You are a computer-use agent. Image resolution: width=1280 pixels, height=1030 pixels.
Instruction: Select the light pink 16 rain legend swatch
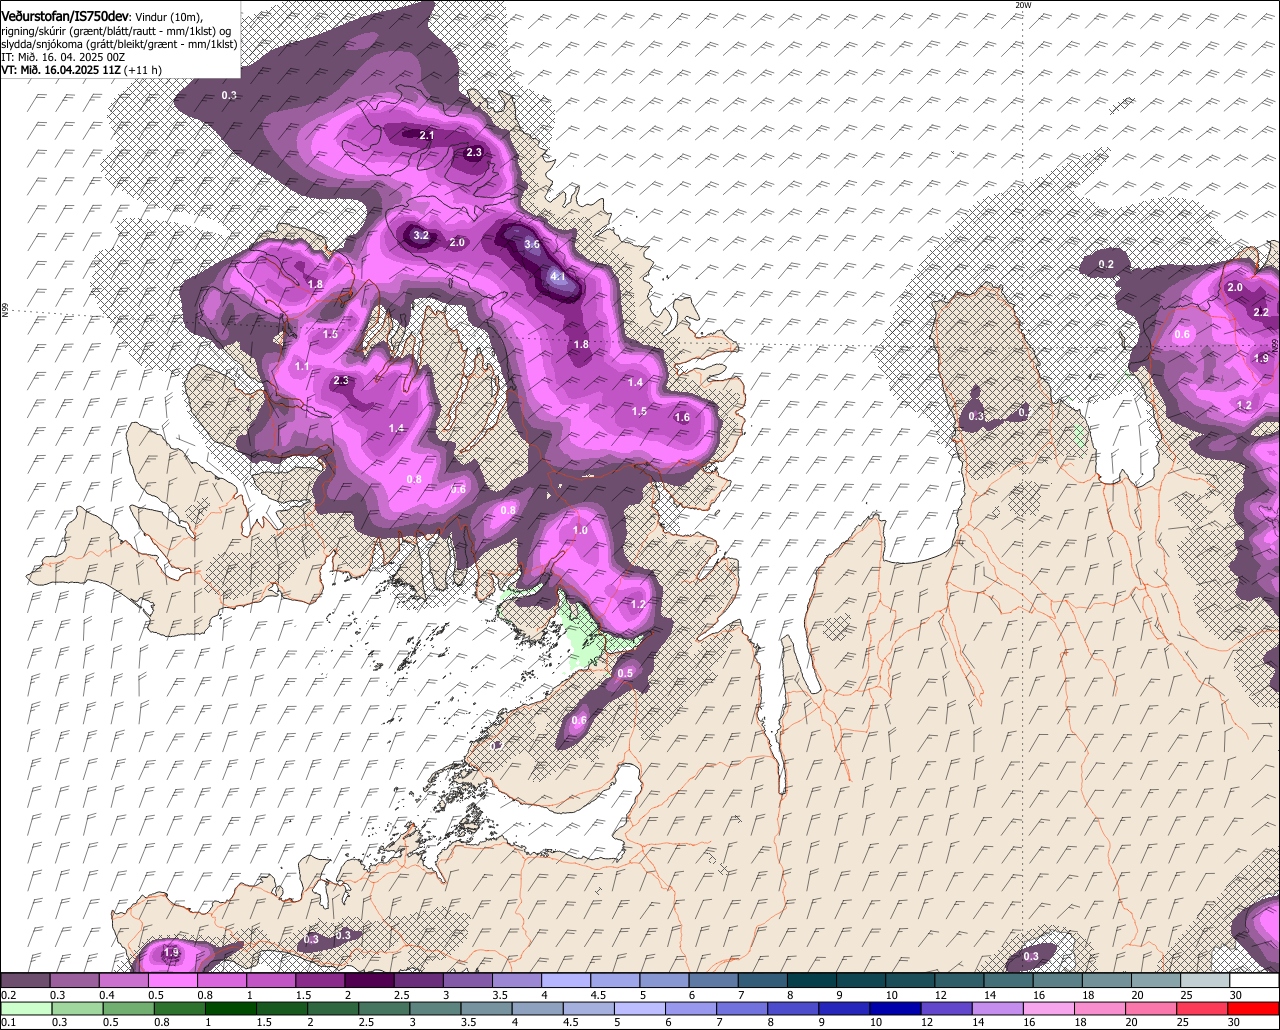coord(1049,1009)
